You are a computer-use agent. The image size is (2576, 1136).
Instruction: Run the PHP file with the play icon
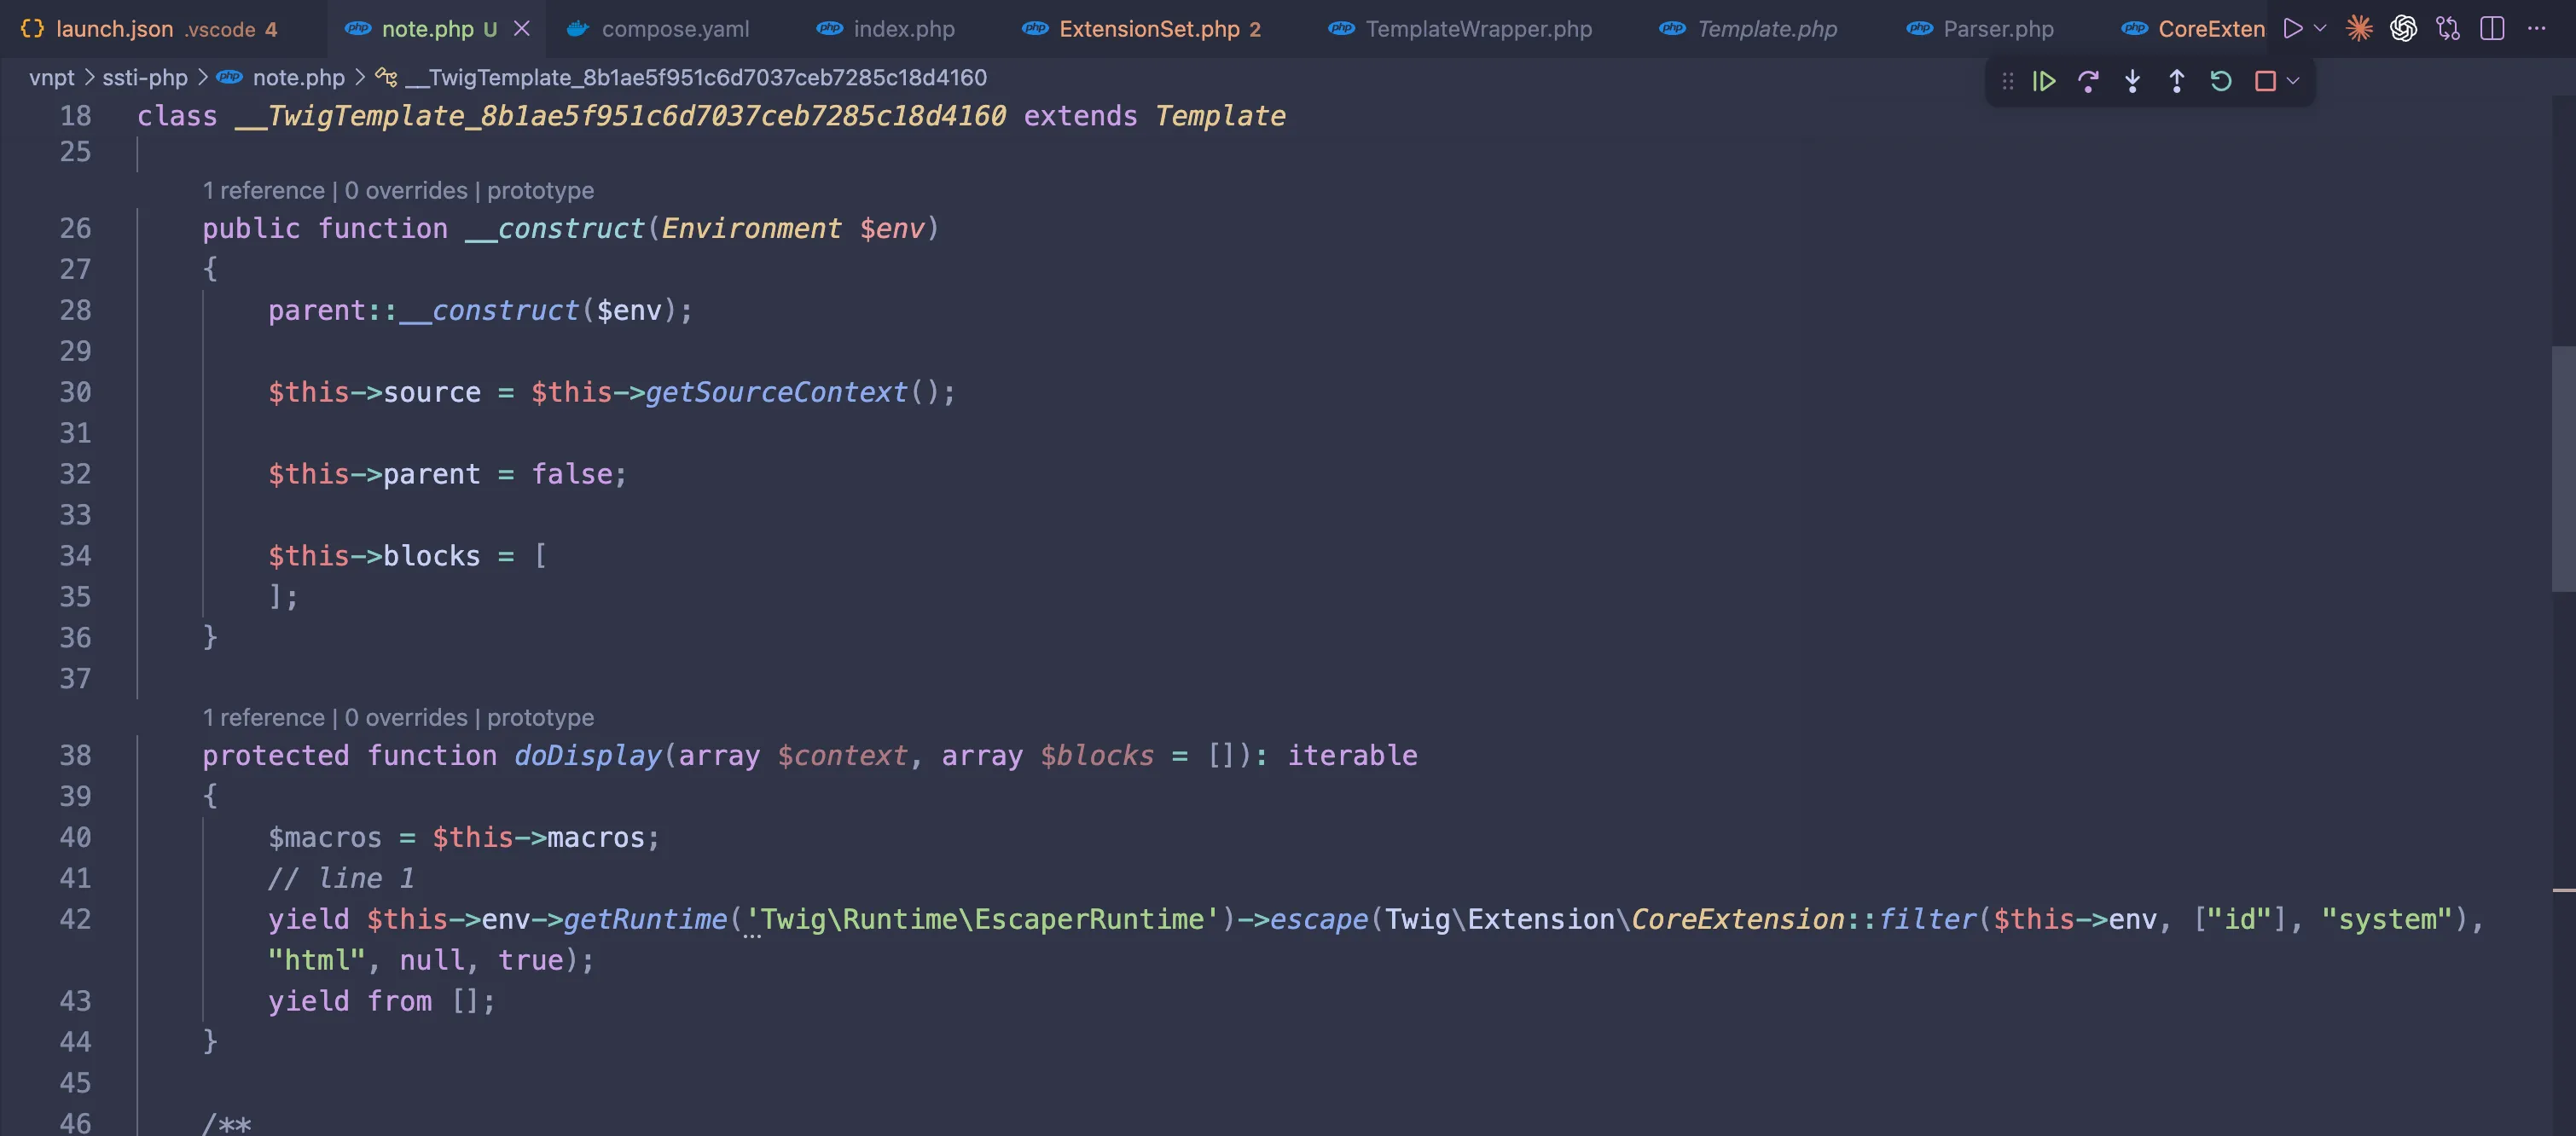click(x=2293, y=28)
